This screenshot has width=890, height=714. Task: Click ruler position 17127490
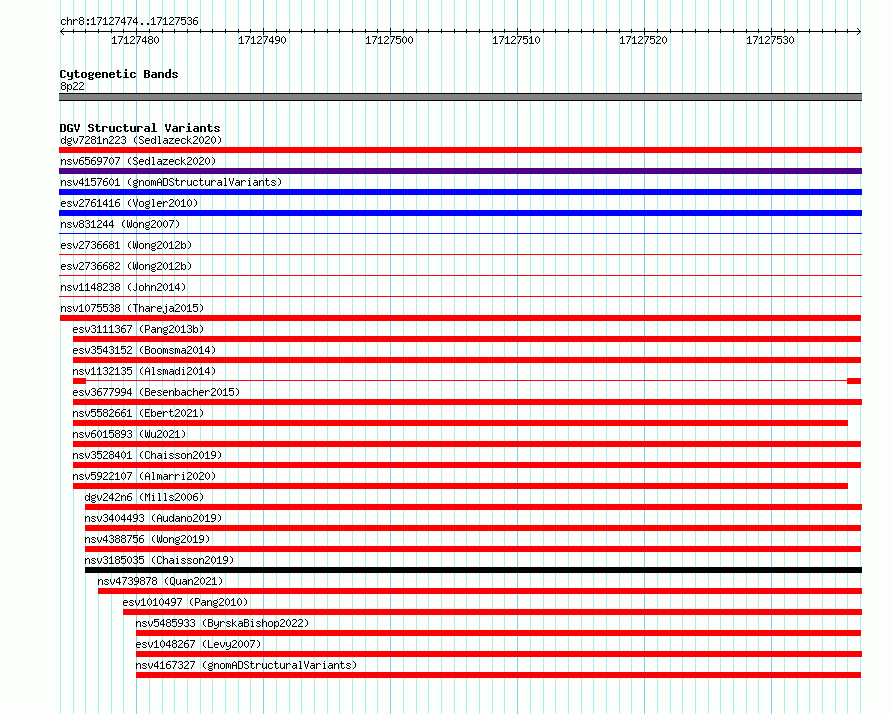pyautogui.click(x=262, y=40)
